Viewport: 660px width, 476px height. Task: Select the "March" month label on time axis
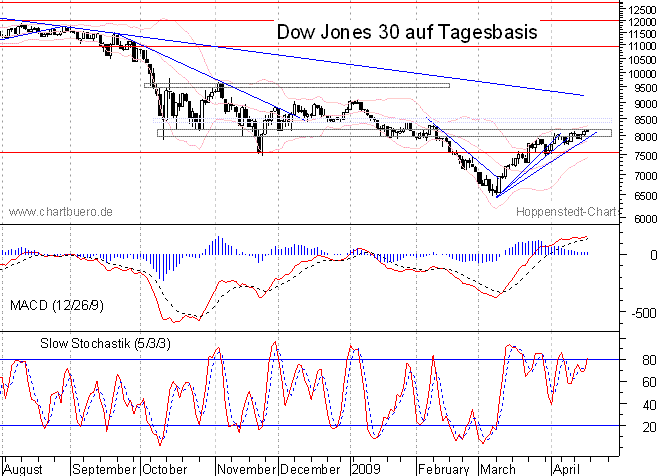(x=498, y=469)
